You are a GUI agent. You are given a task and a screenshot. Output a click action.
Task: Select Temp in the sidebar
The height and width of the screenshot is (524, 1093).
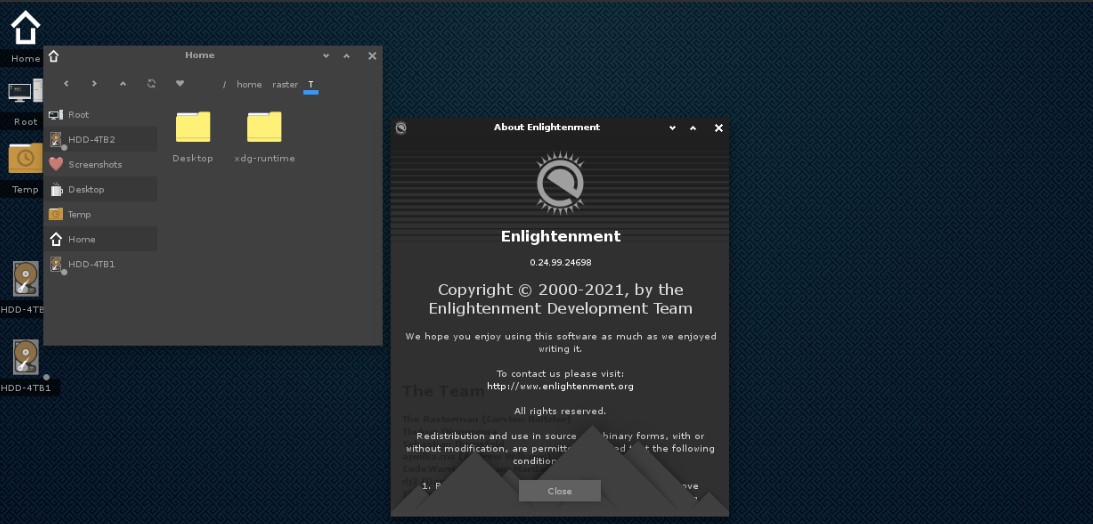pos(102,215)
